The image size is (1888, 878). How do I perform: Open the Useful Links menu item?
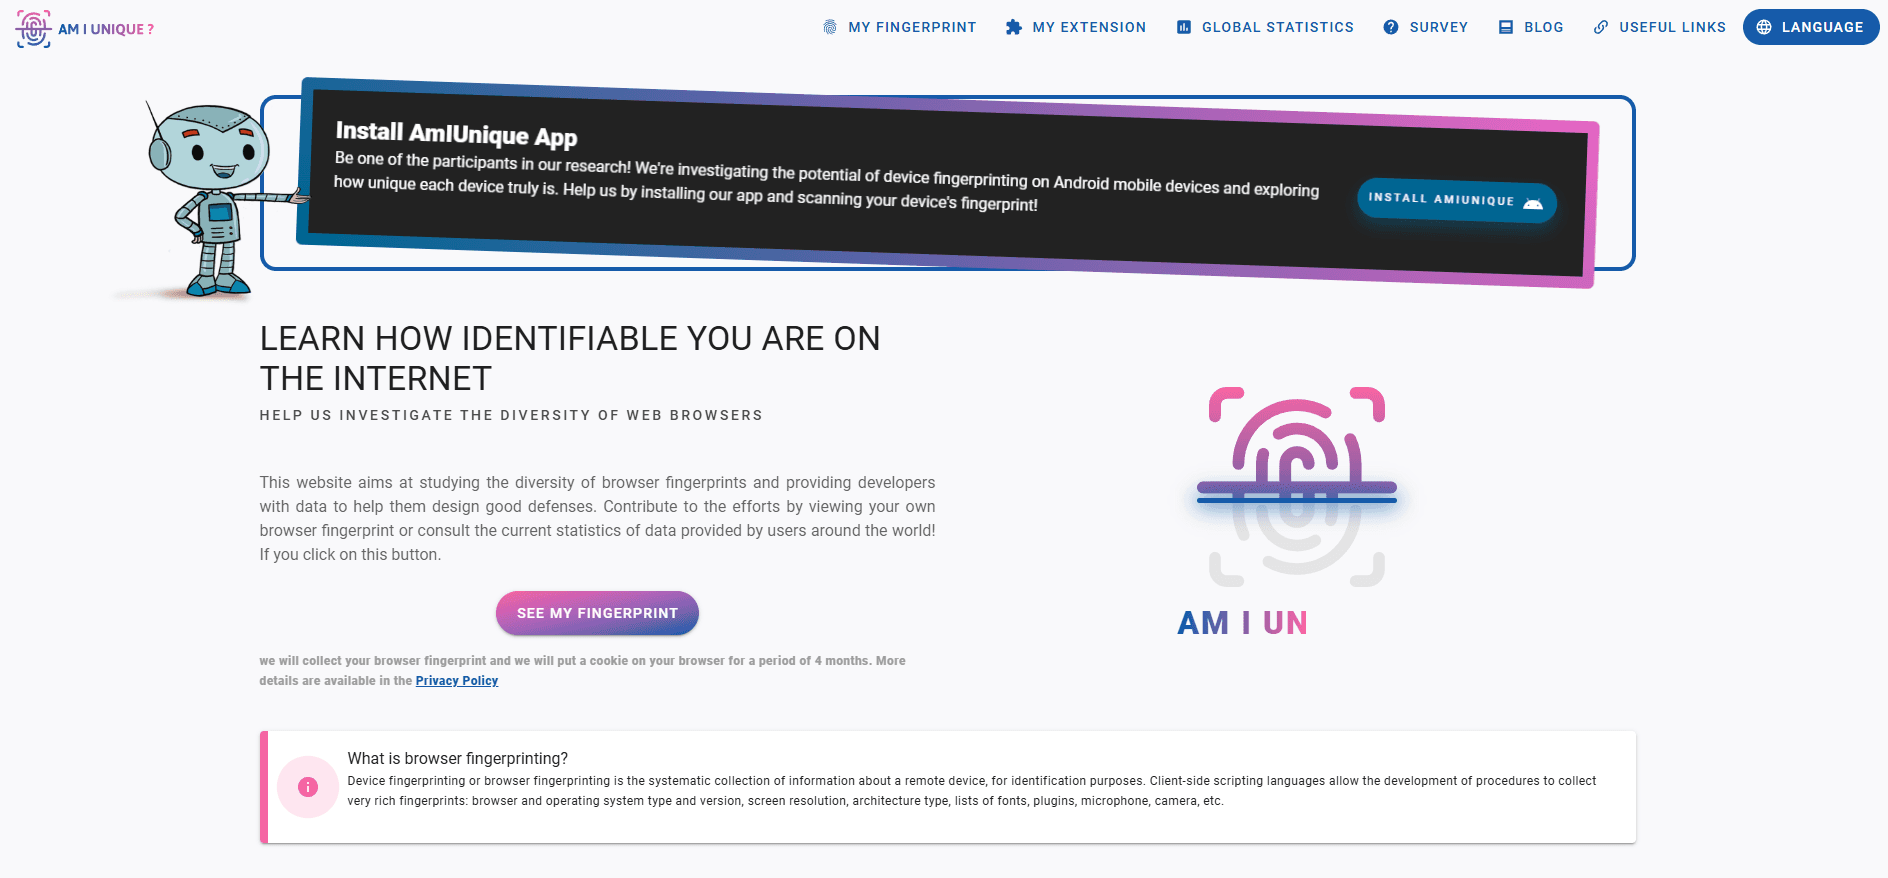[1660, 27]
